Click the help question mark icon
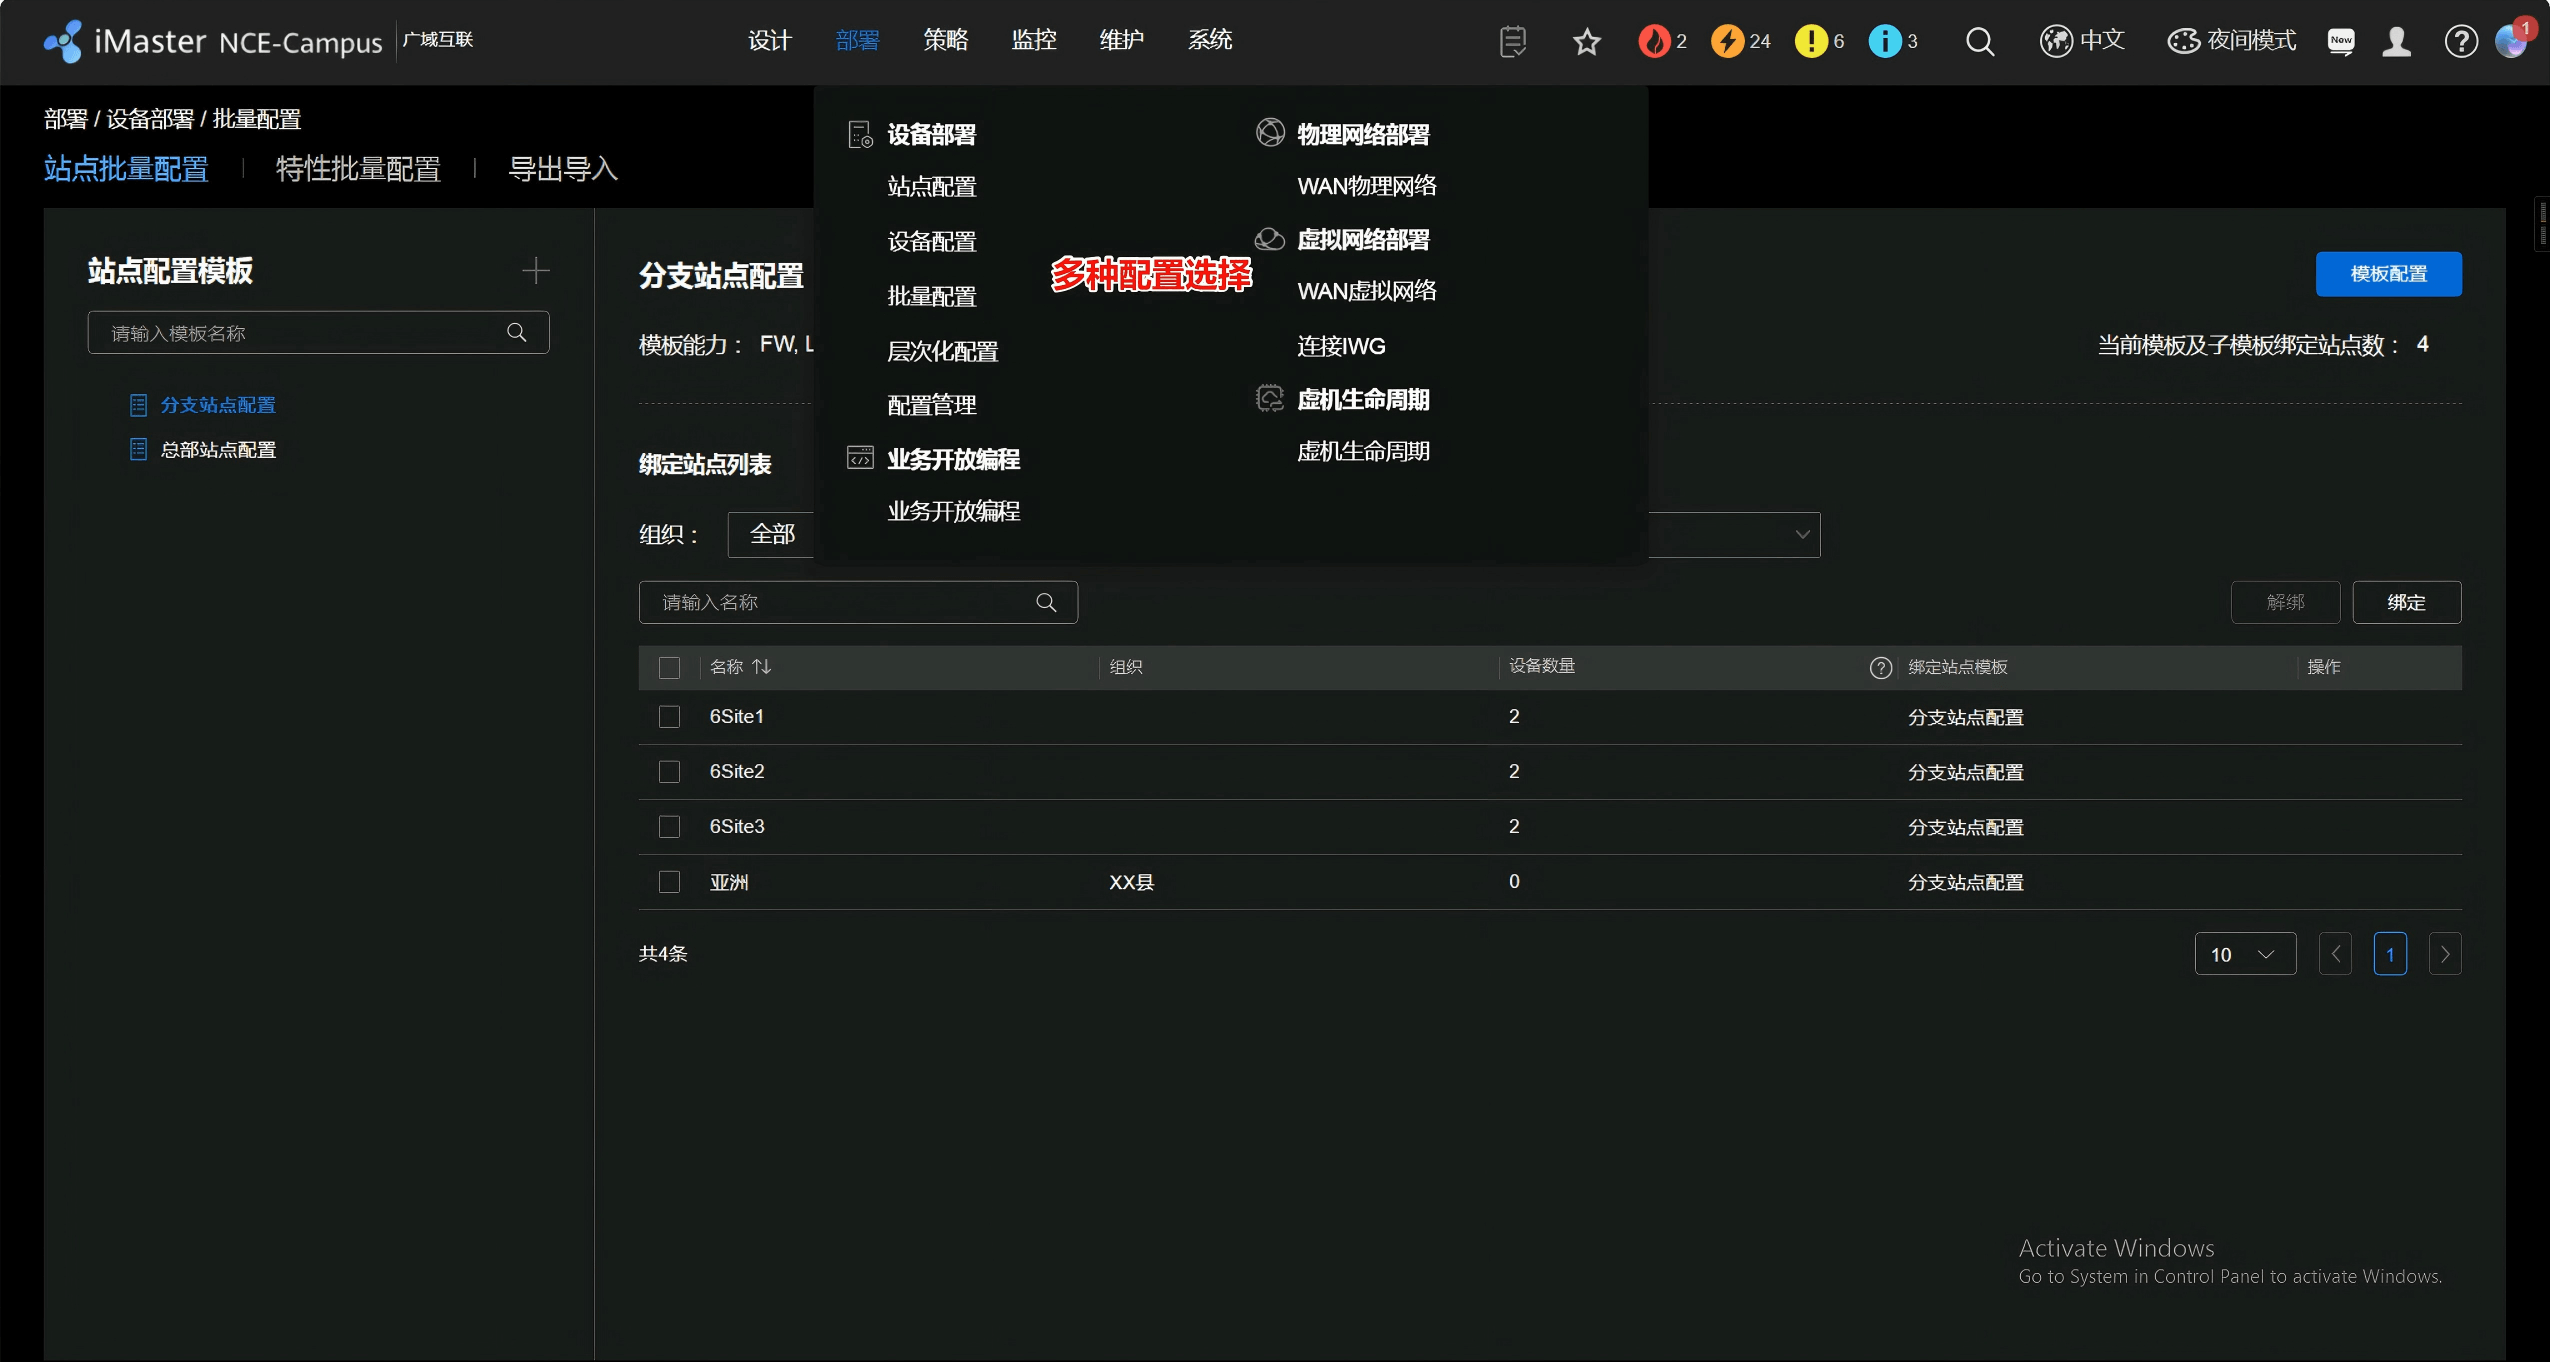 click(x=2460, y=42)
